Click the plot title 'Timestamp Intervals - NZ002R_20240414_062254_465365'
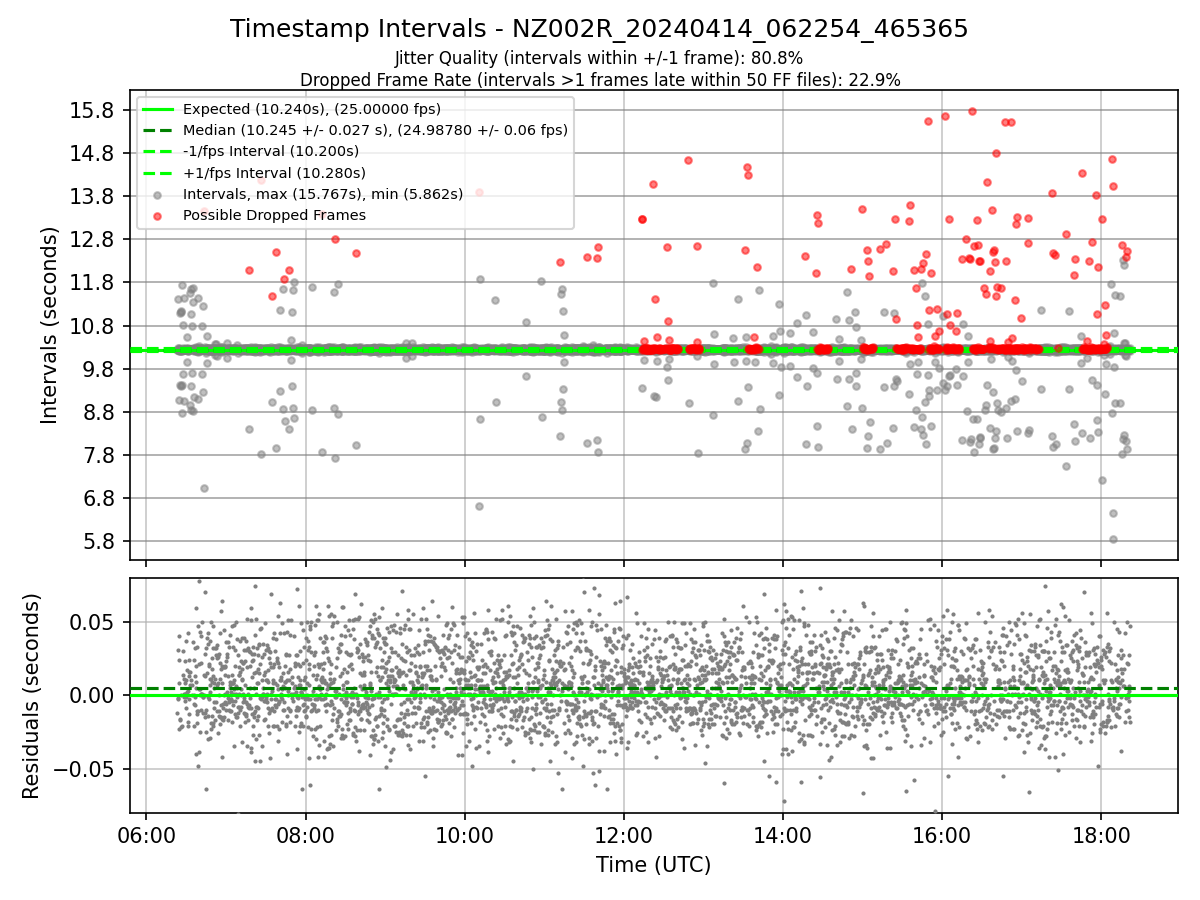The height and width of the screenshot is (900, 1200). coord(599,29)
